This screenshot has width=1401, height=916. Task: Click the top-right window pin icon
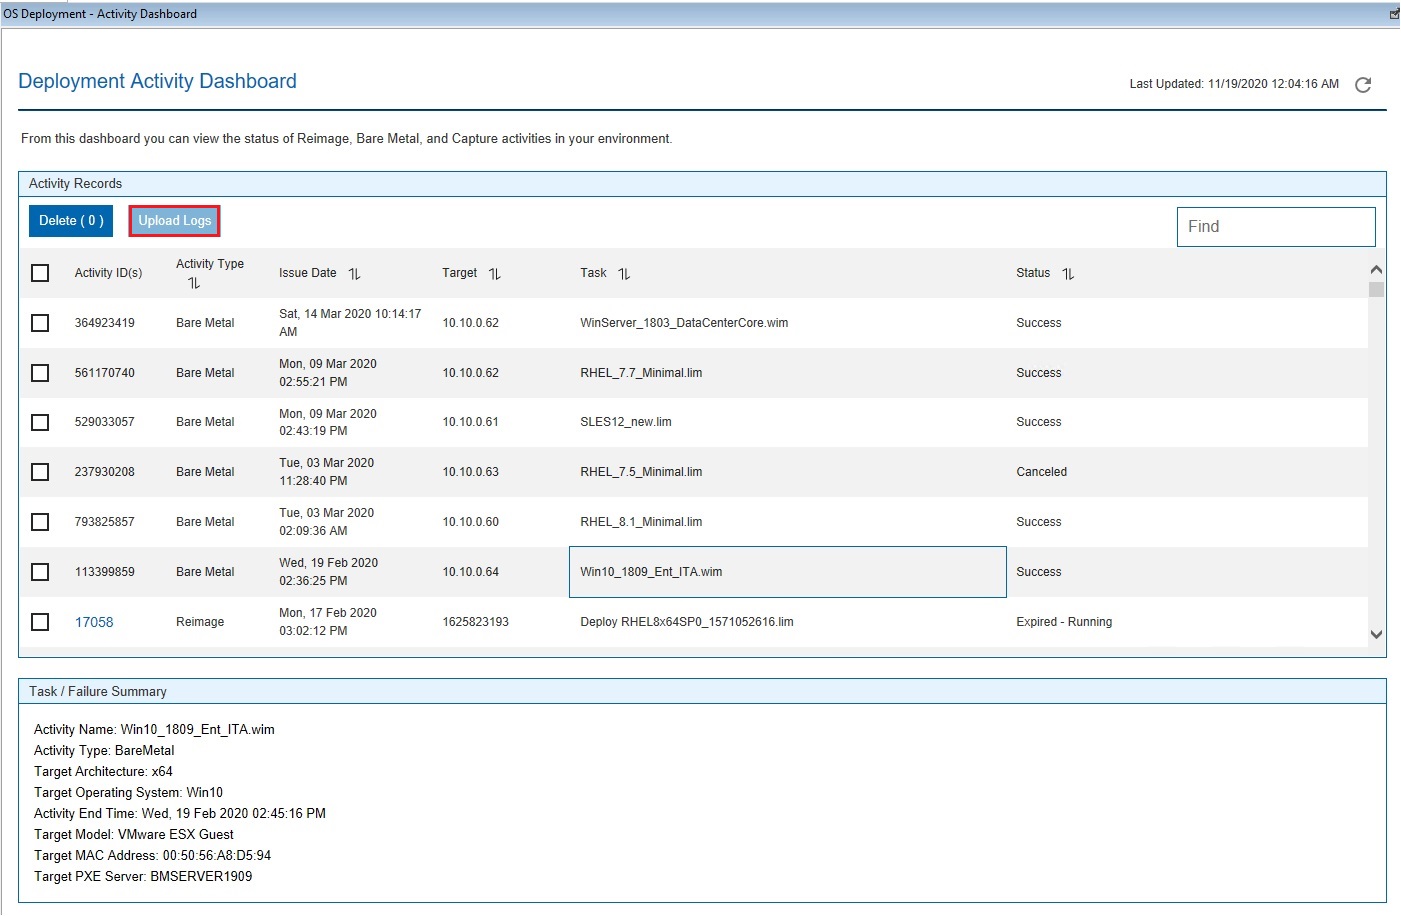[x=1394, y=14]
